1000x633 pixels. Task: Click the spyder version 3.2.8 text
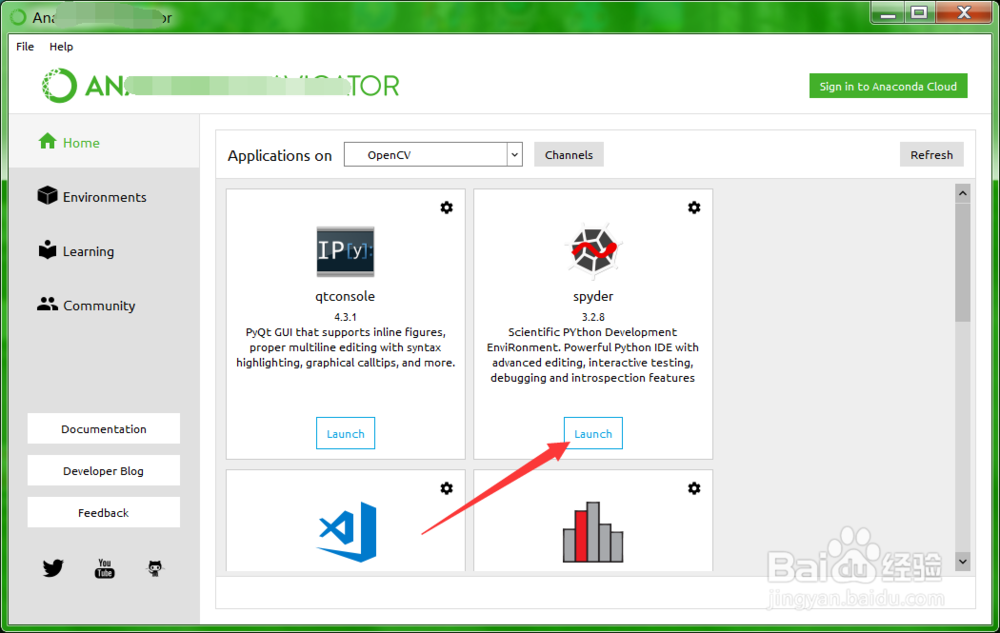593,317
